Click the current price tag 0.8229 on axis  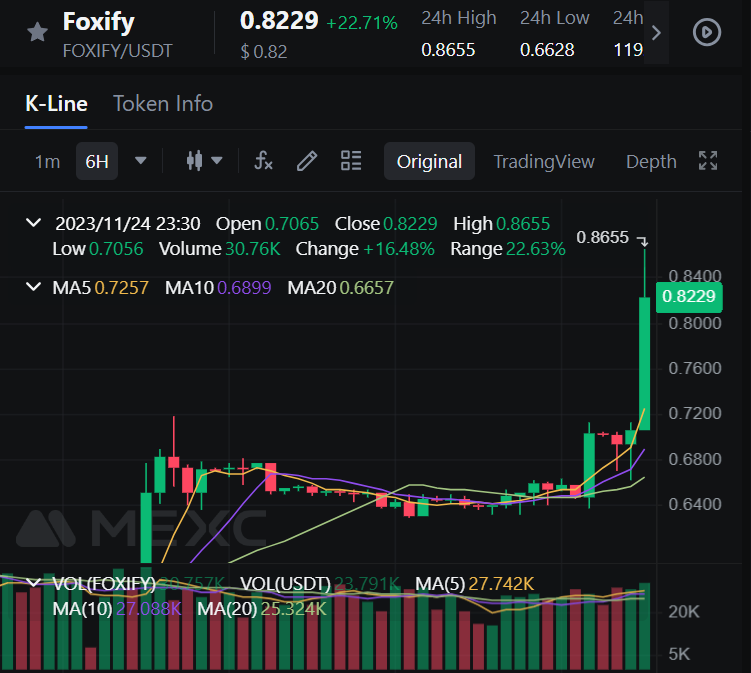[x=689, y=297]
